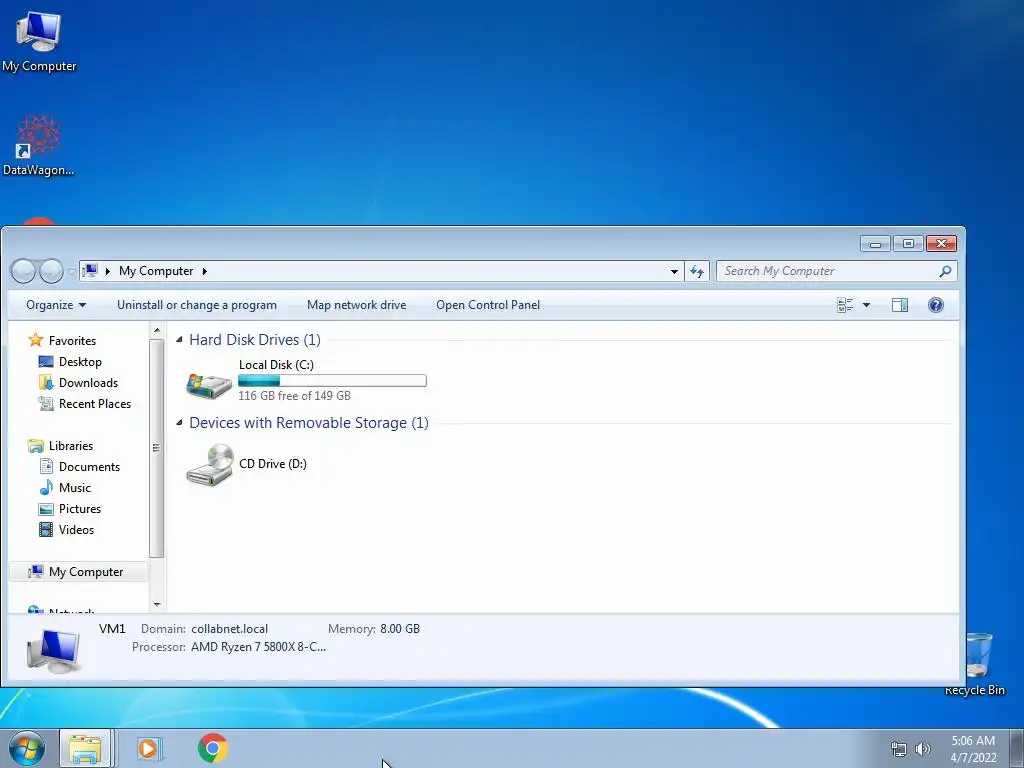This screenshot has width=1024, height=768.
Task: Click the Forward navigation arrow button
Action: pyautogui.click(x=51, y=271)
